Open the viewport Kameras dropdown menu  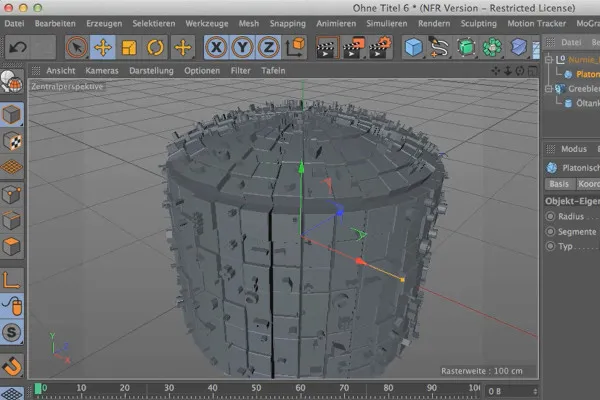point(101,71)
